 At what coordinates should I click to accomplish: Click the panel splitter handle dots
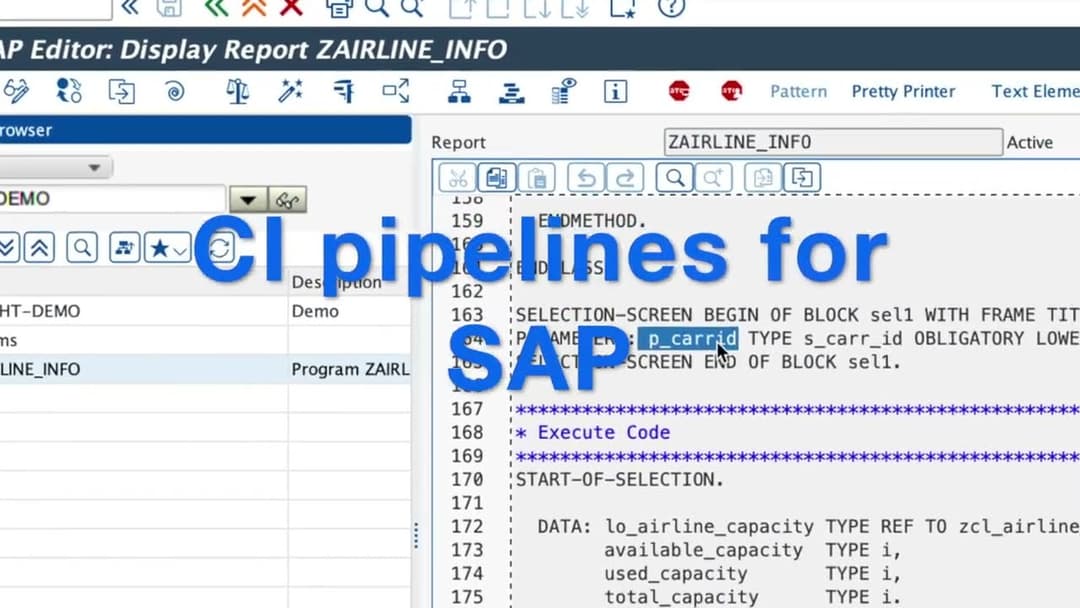416,535
